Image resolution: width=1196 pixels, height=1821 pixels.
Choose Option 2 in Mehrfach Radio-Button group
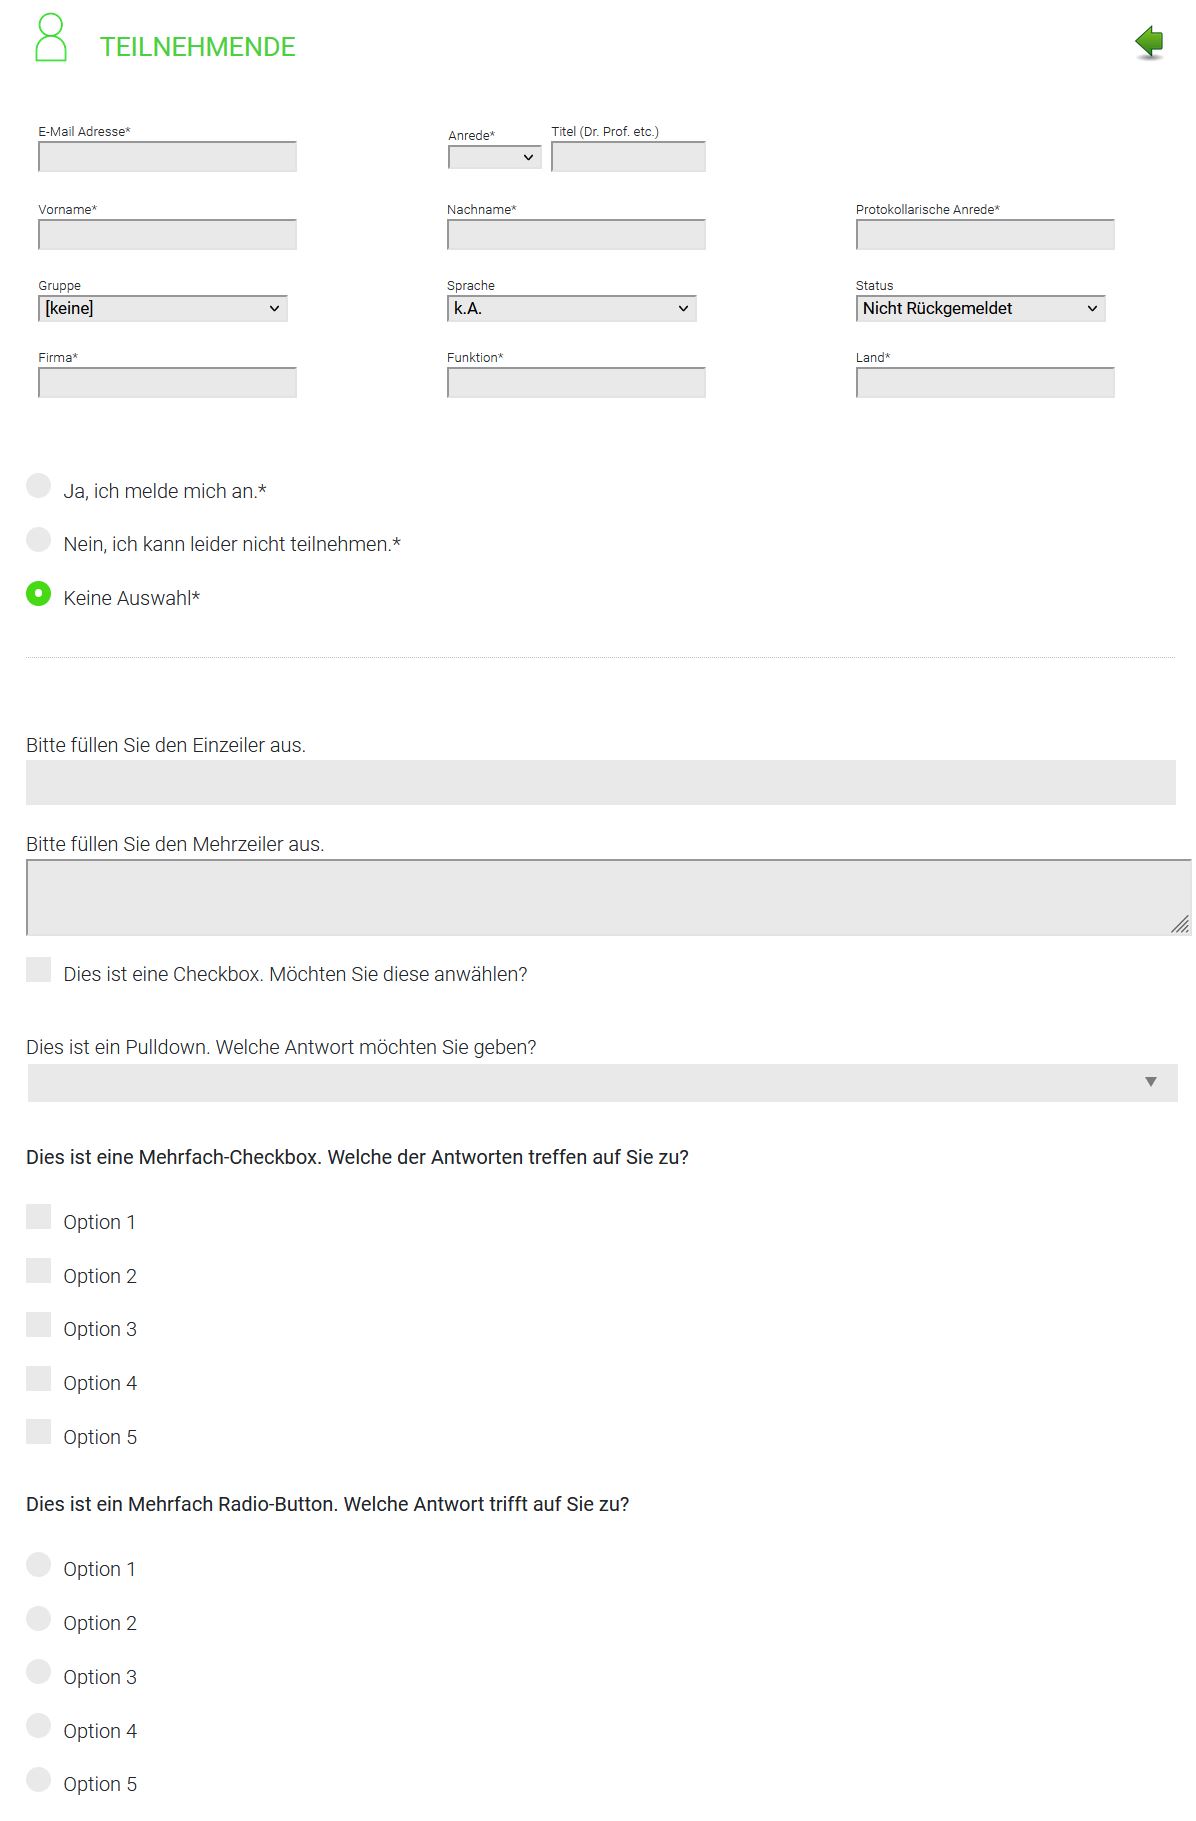[38, 1619]
